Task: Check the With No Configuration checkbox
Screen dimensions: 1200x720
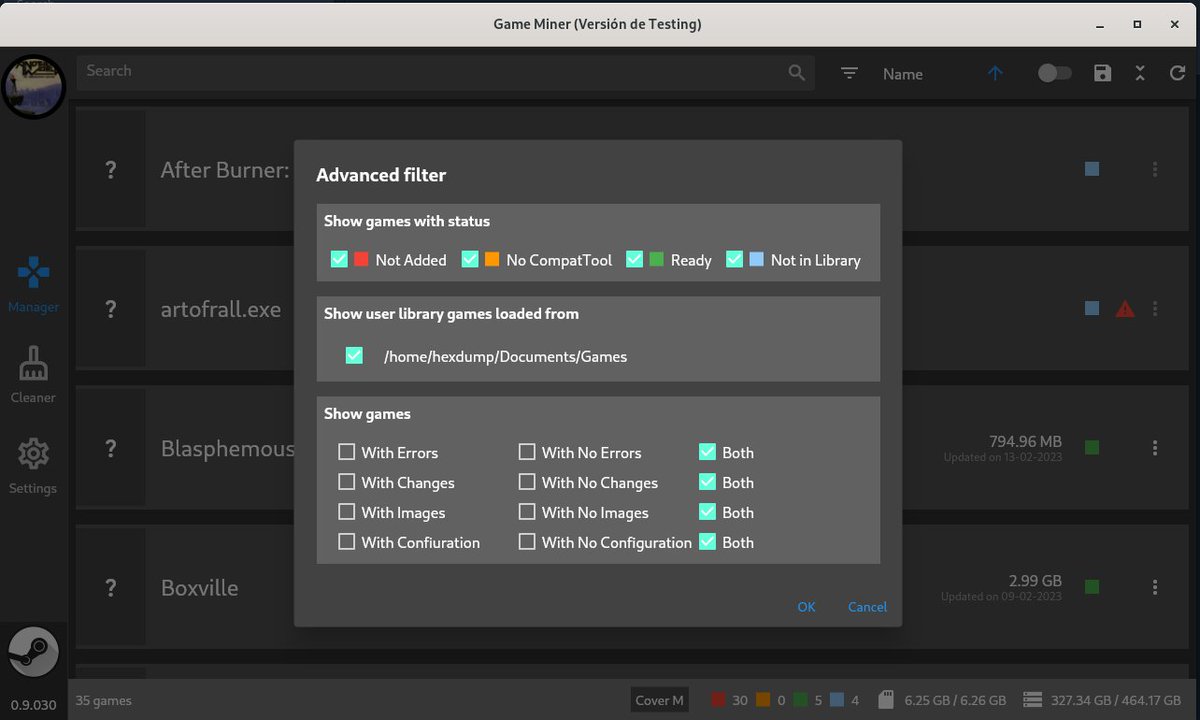Action: click(527, 542)
